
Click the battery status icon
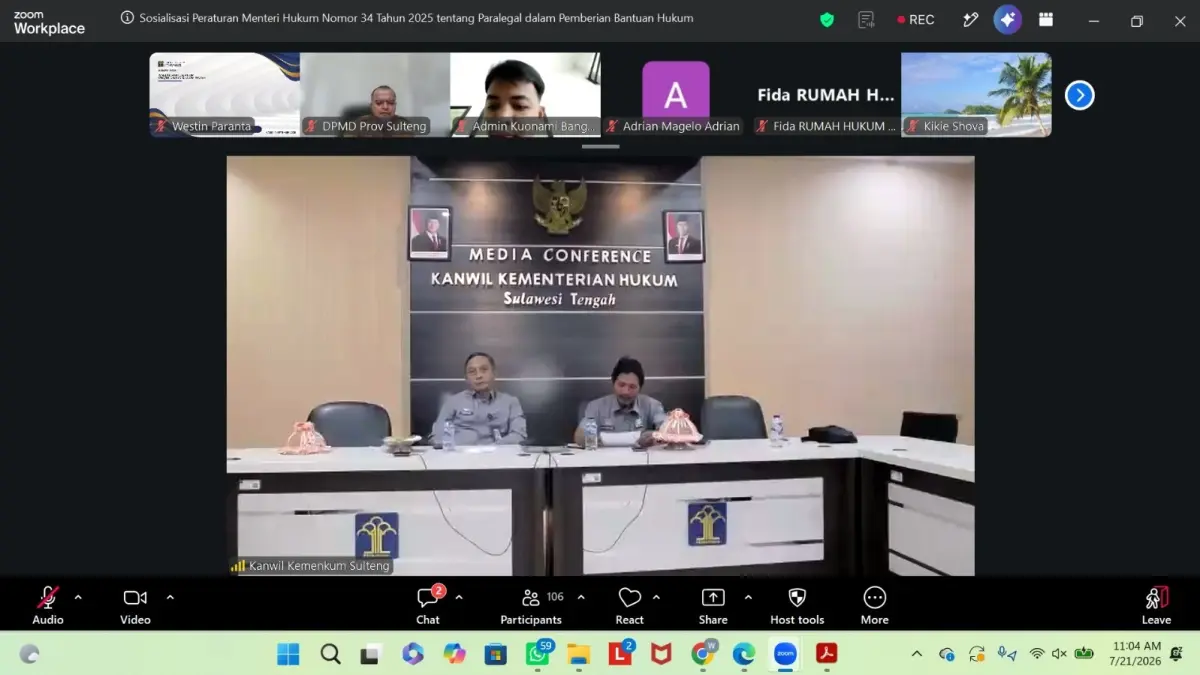click(x=1084, y=654)
